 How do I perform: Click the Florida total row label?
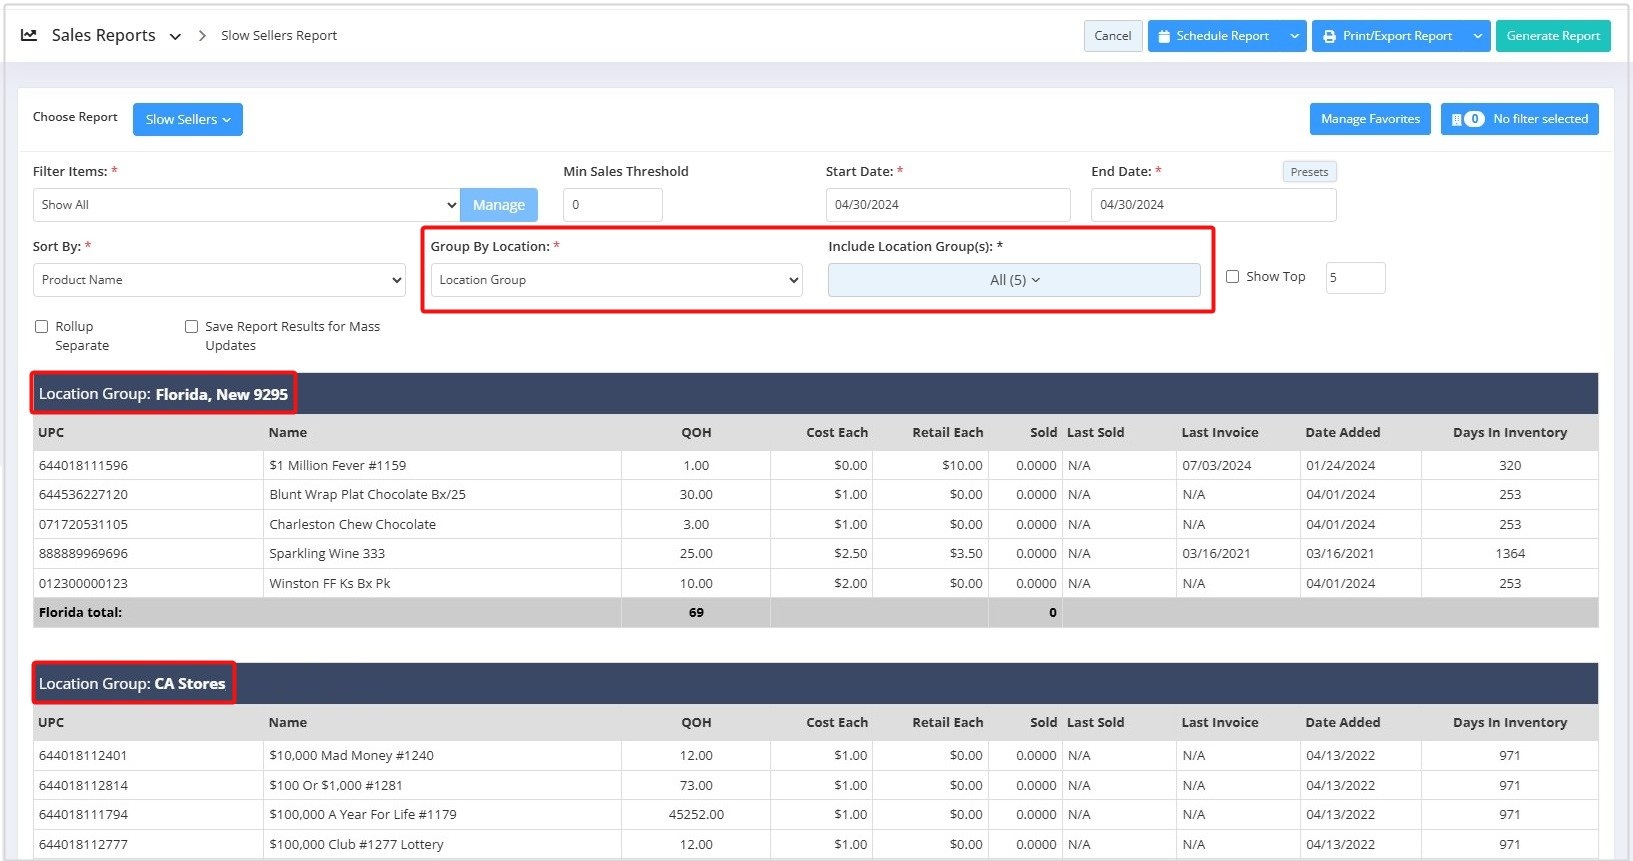(80, 613)
